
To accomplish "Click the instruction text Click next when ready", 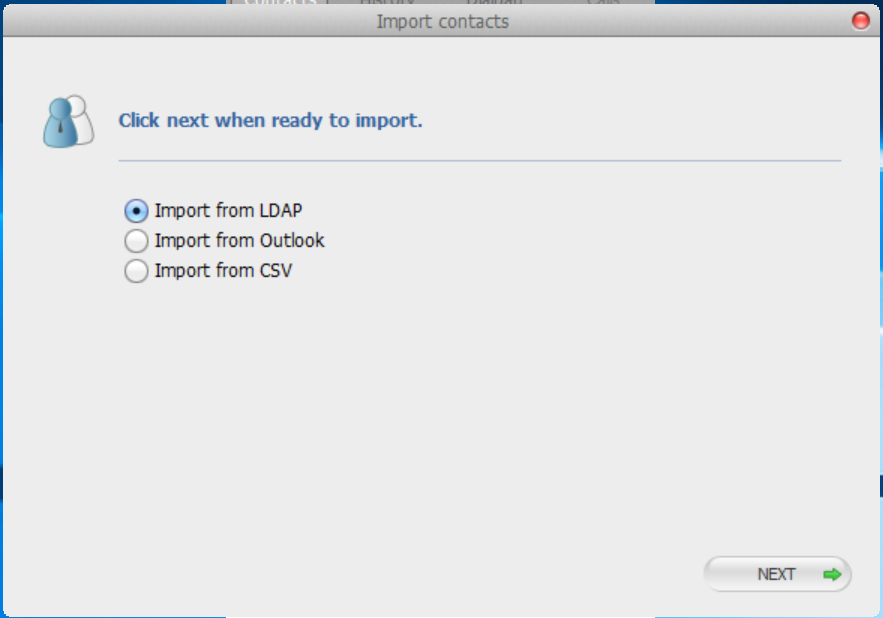I will tap(270, 119).
